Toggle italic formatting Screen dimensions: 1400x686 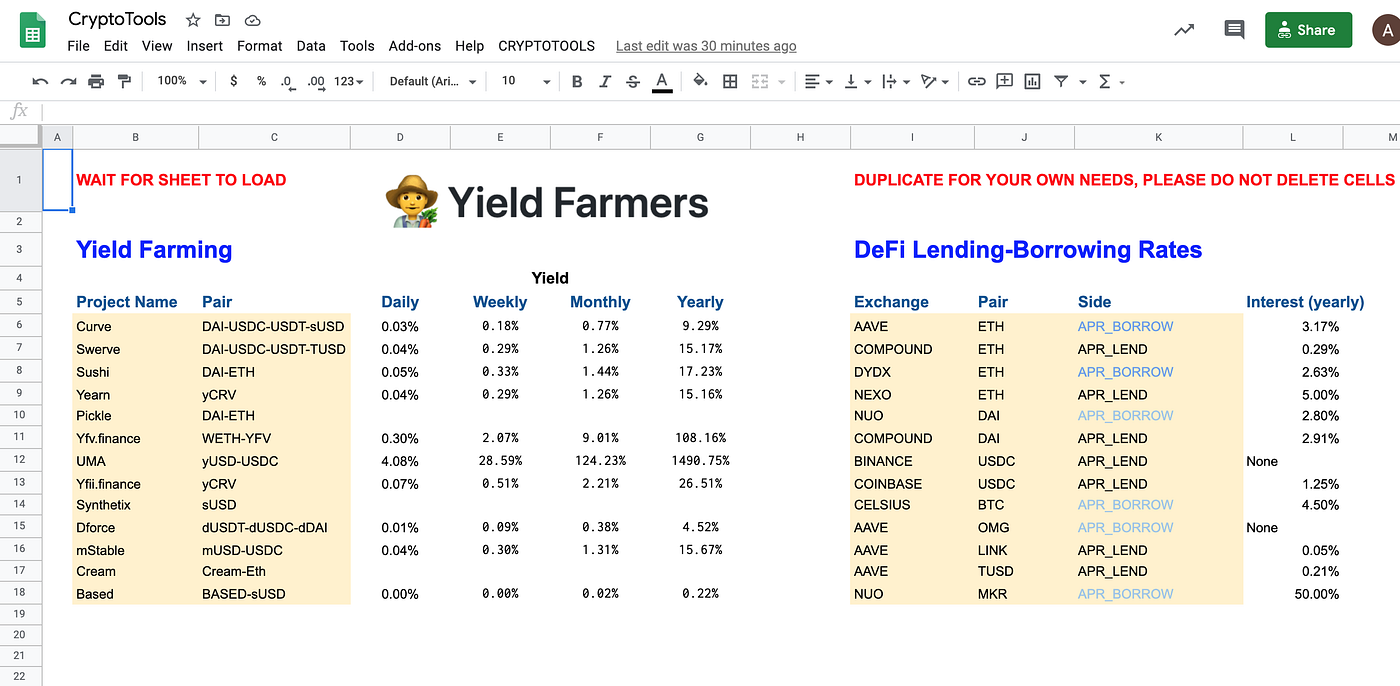coord(605,81)
